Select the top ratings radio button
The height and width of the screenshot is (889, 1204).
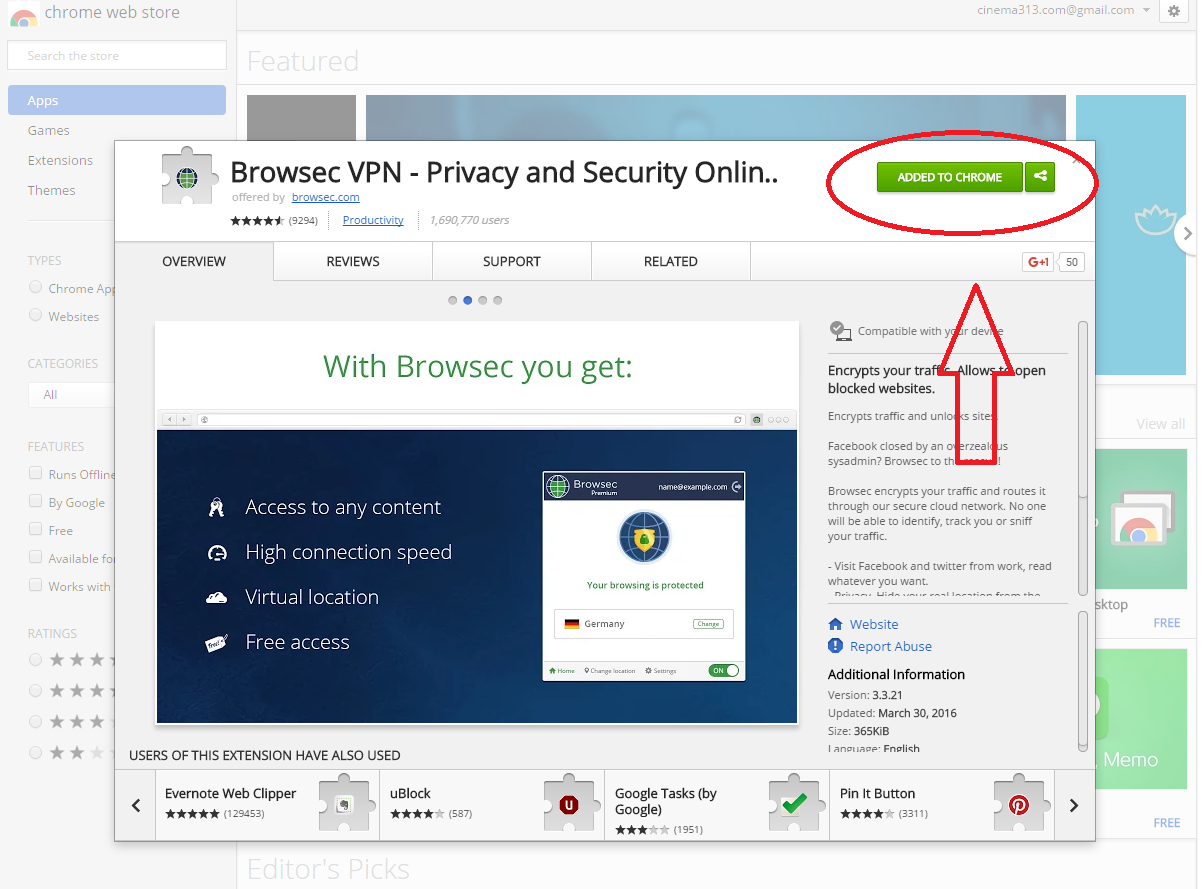[36, 660]
